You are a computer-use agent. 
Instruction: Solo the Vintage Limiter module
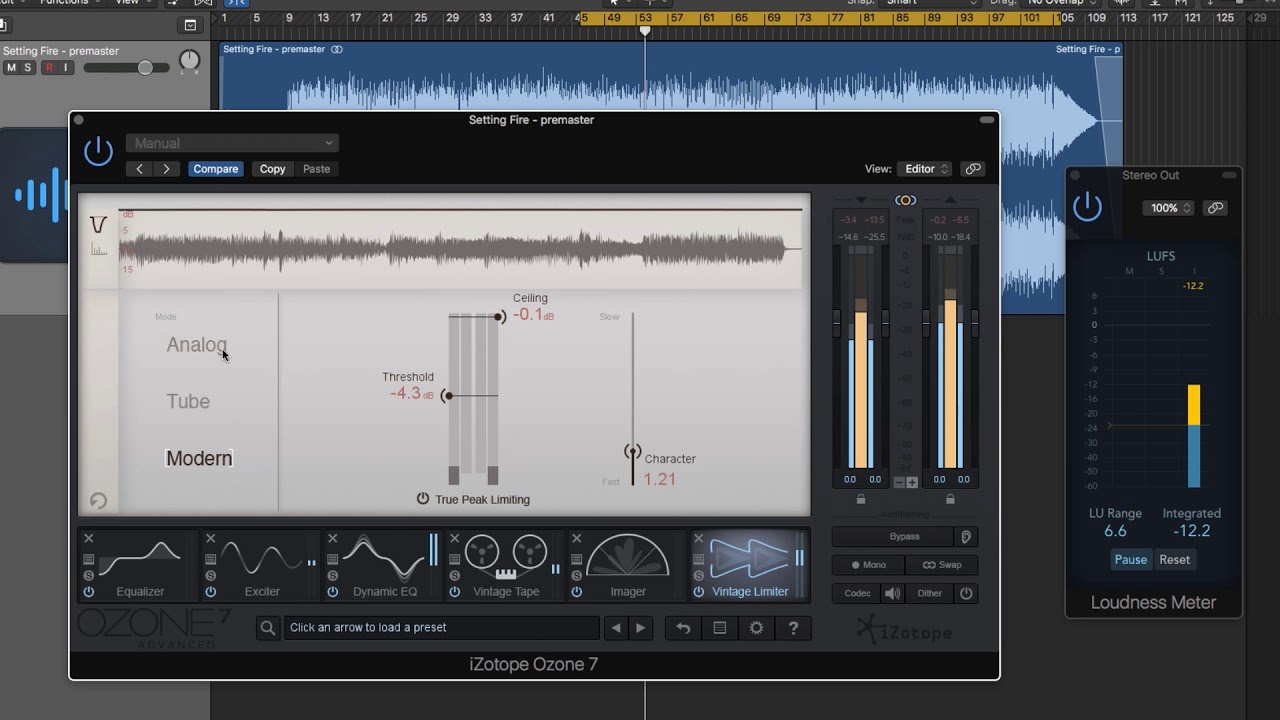699,576
